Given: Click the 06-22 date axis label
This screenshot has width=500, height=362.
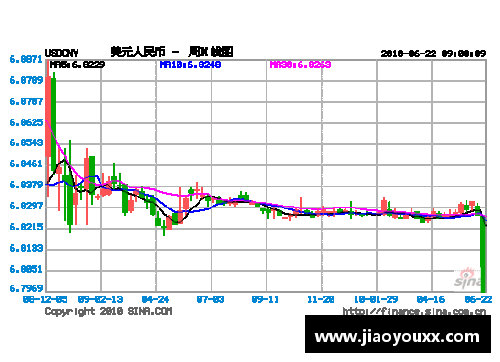Looking at the screenshot, I should pos(478,299).
